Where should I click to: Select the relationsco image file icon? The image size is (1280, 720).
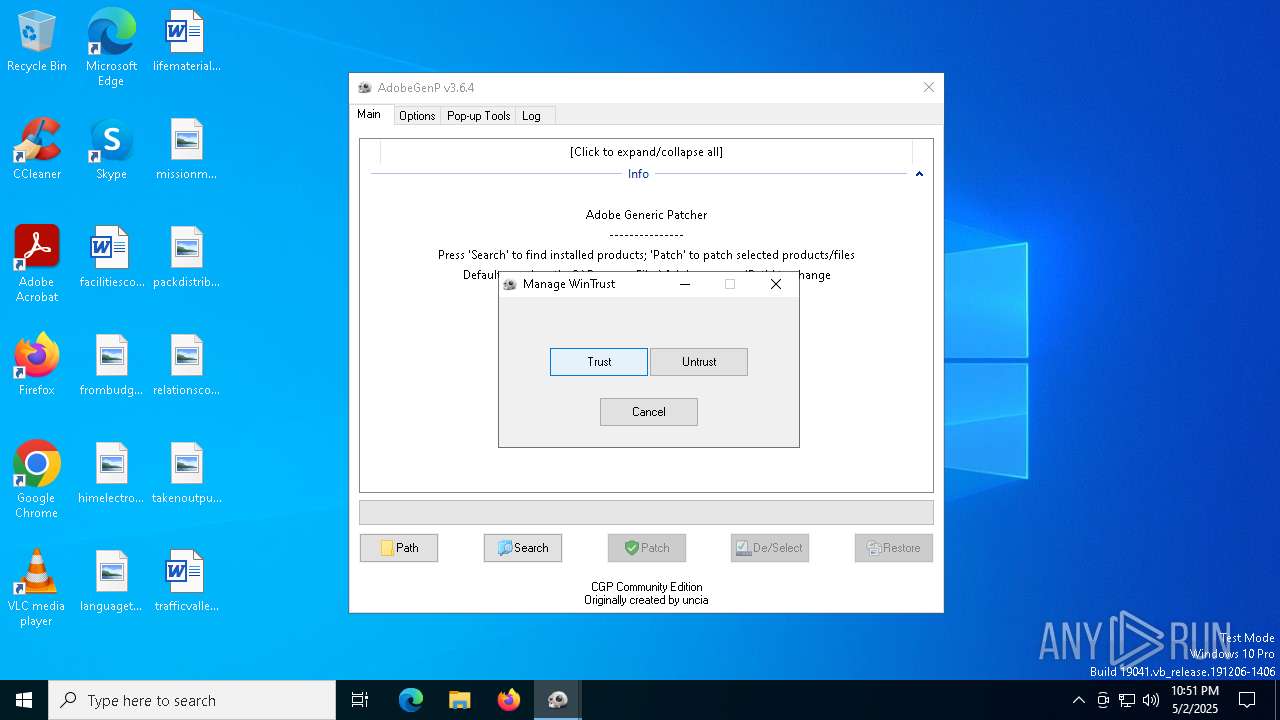(x=186, y=366)
